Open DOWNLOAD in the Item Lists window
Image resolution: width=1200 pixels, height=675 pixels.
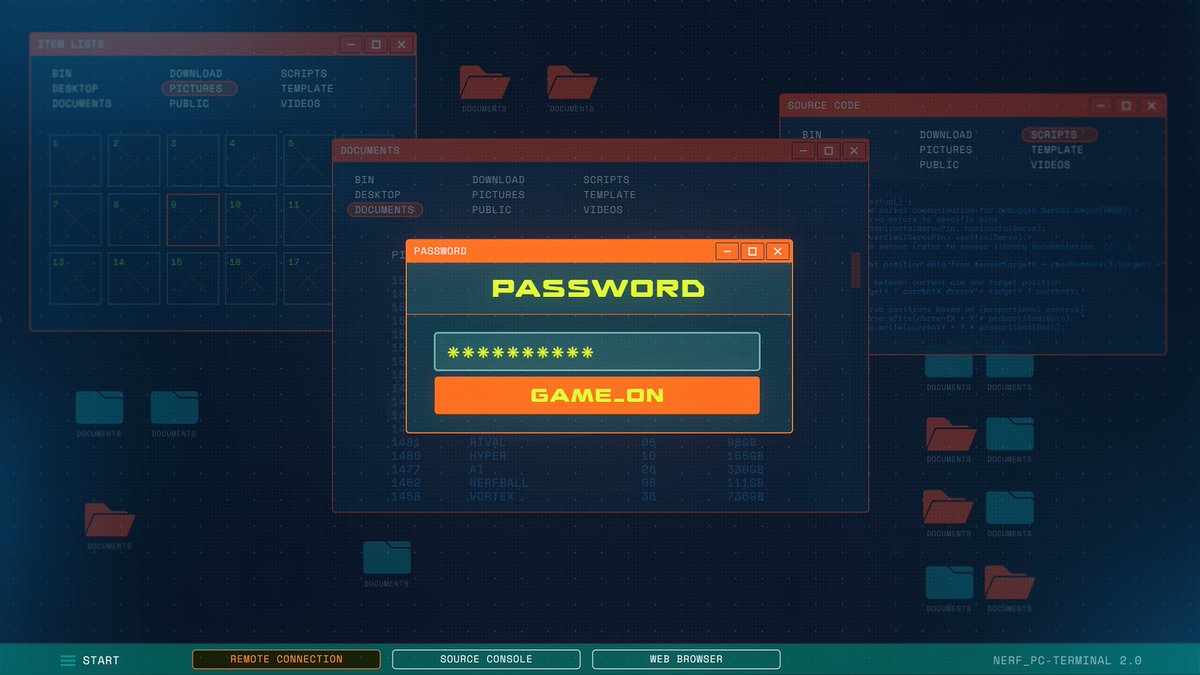[196, 73]
